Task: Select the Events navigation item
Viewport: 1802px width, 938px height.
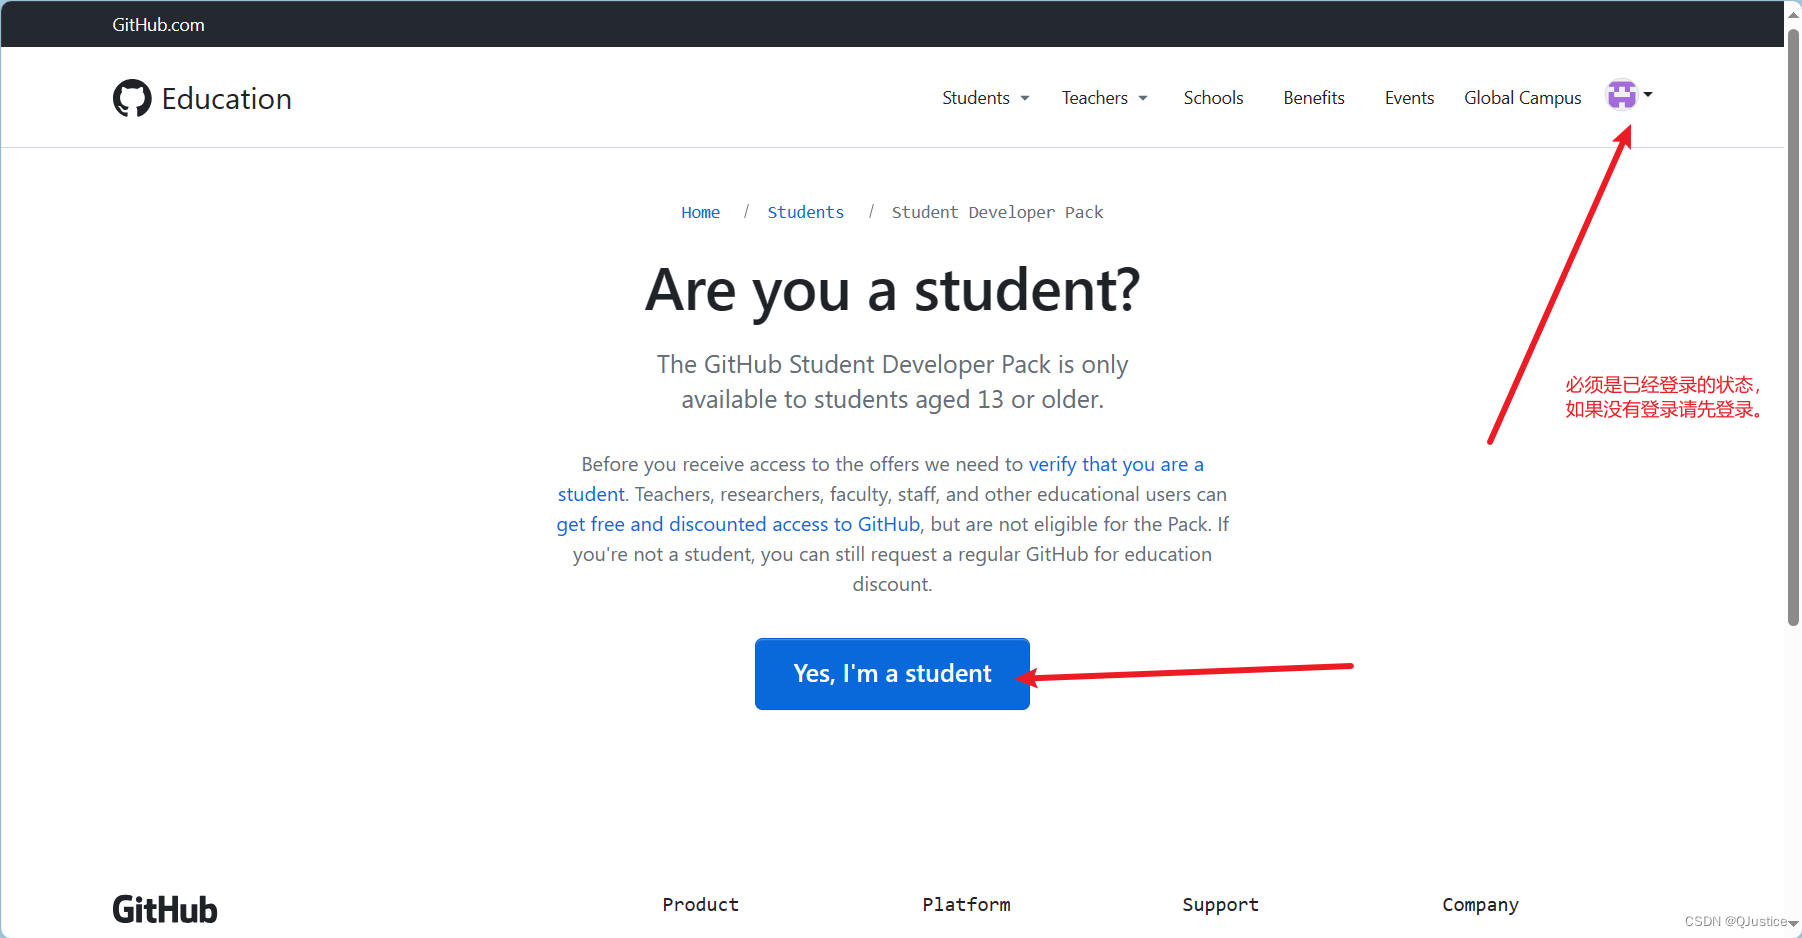Action: point(1409,98)
